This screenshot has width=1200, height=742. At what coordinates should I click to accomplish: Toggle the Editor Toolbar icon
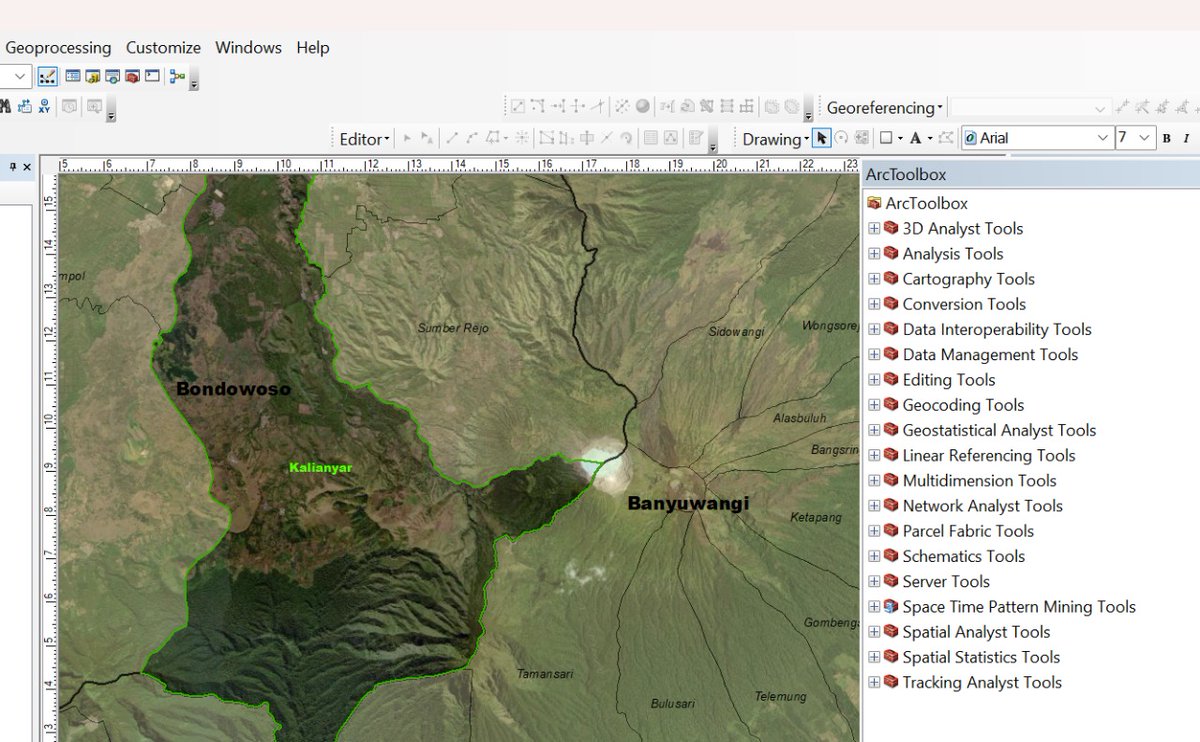point(48,76)
